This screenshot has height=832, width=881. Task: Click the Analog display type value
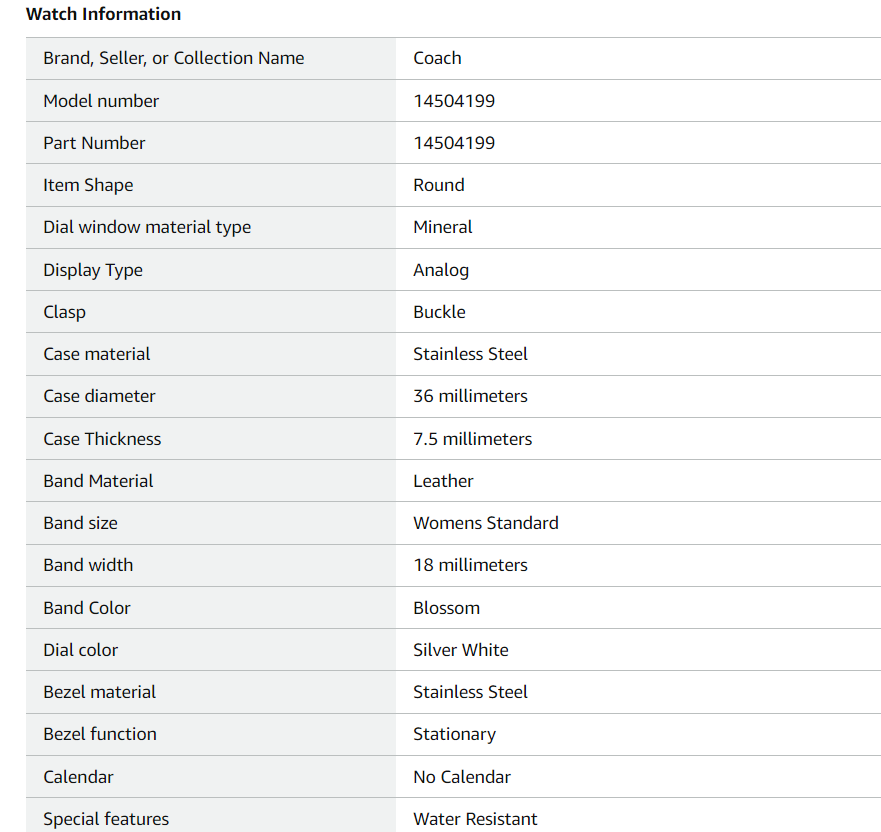441,270
